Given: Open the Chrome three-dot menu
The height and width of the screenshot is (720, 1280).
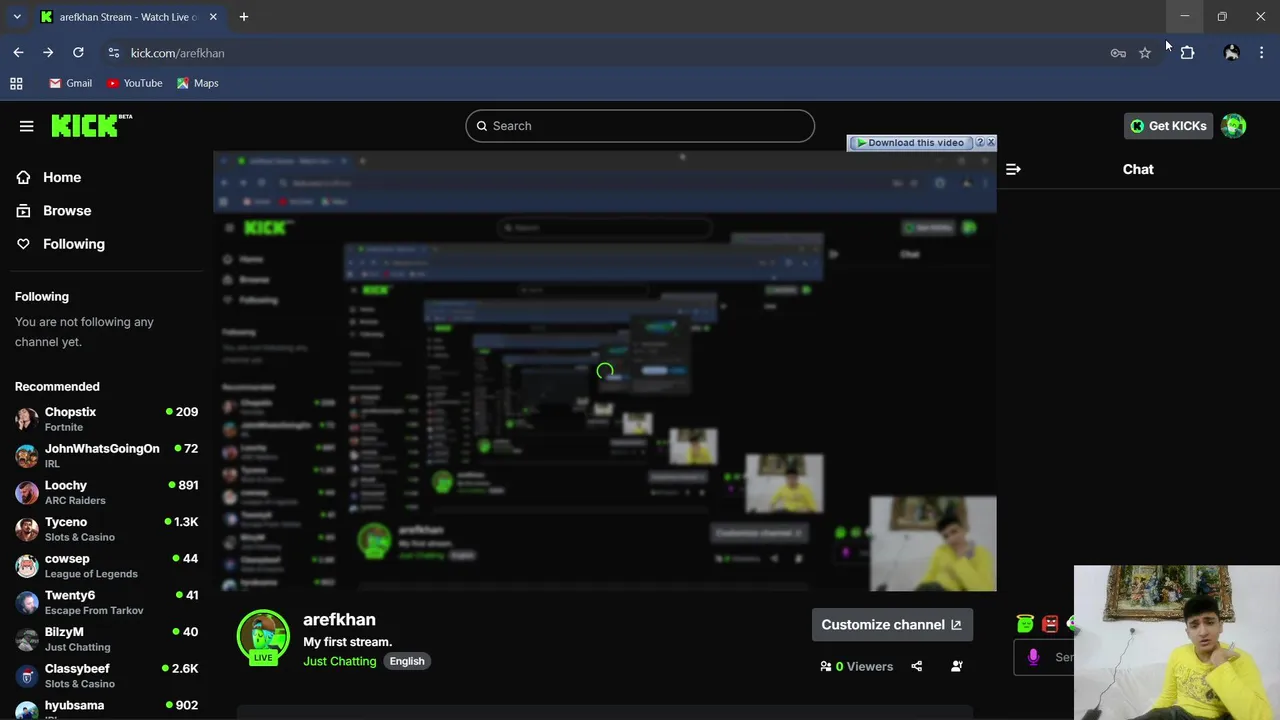Looking at the screenshot, I should (1262, 53).
